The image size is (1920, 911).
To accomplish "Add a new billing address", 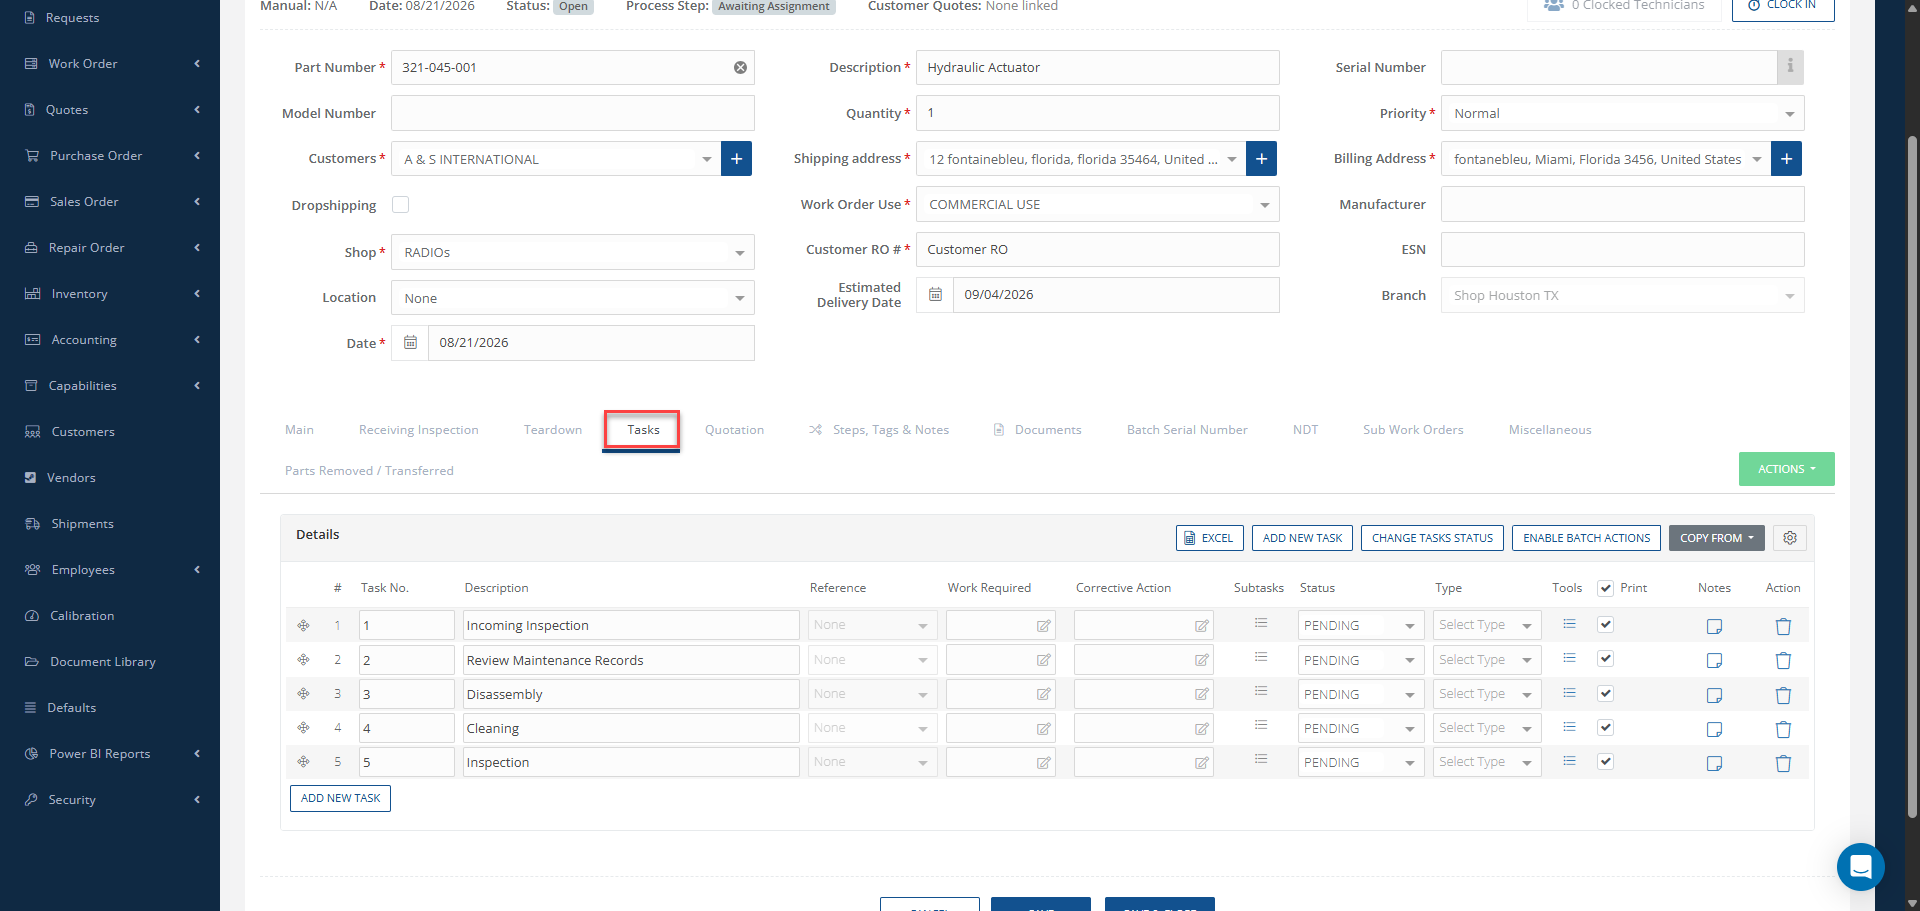I will [x=1786, y=159].
